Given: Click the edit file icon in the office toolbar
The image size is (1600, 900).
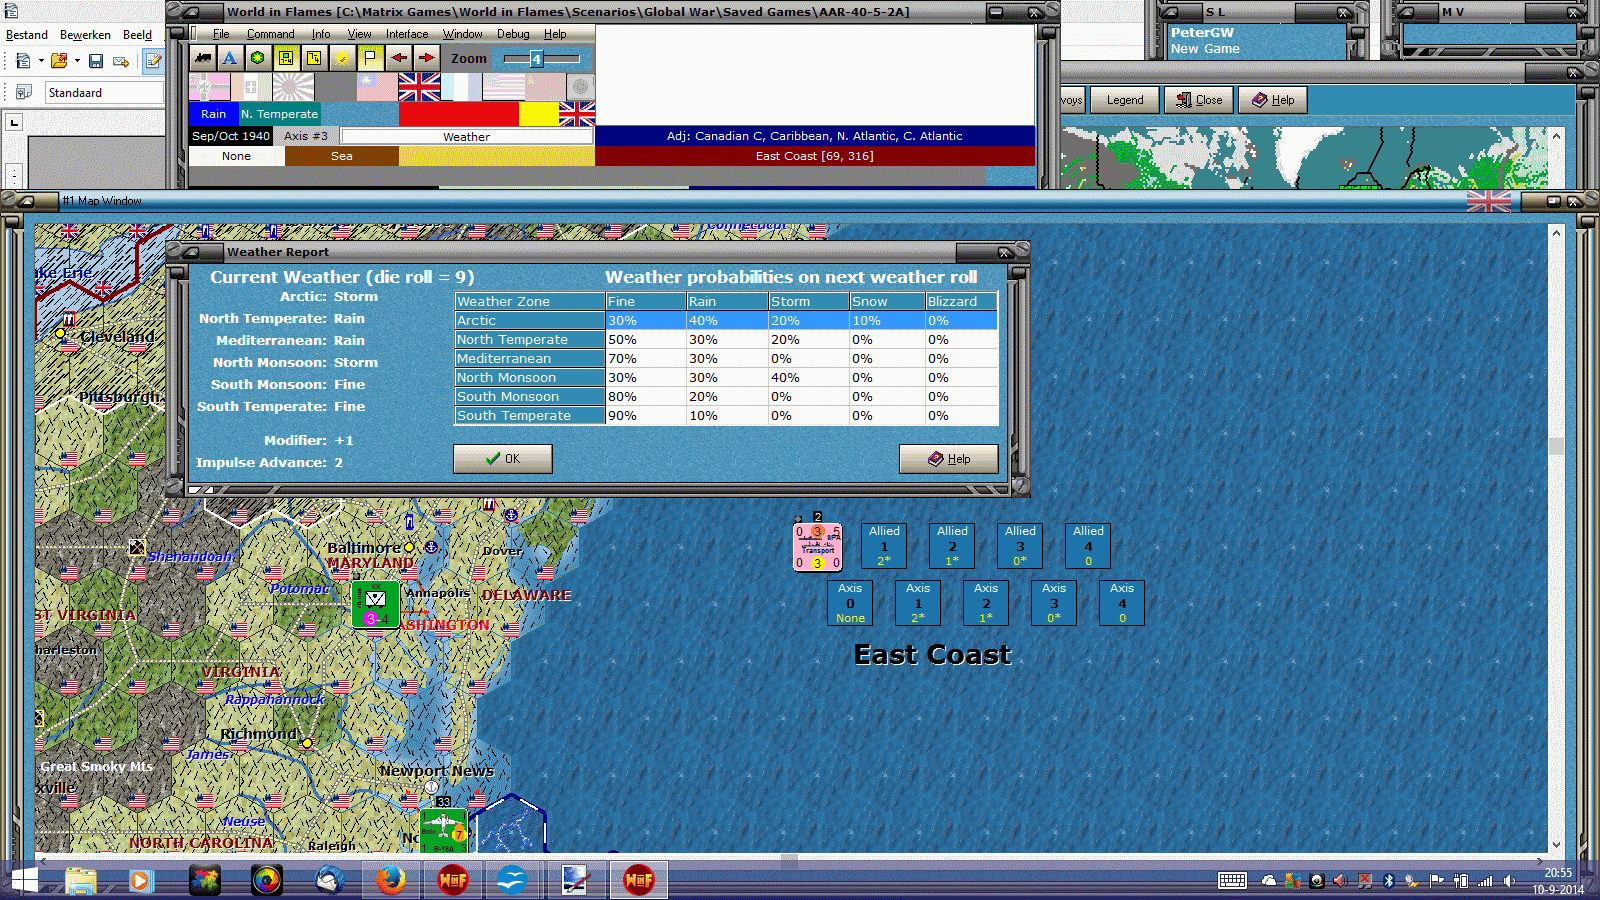Looking at the screenshot, I should point(153,61).
